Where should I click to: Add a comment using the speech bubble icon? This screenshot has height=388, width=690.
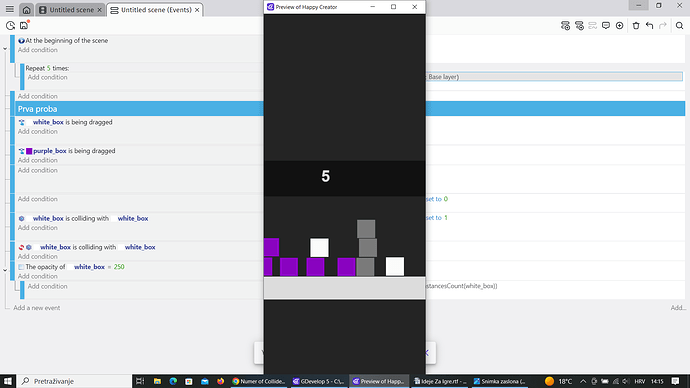click(606, 26)
